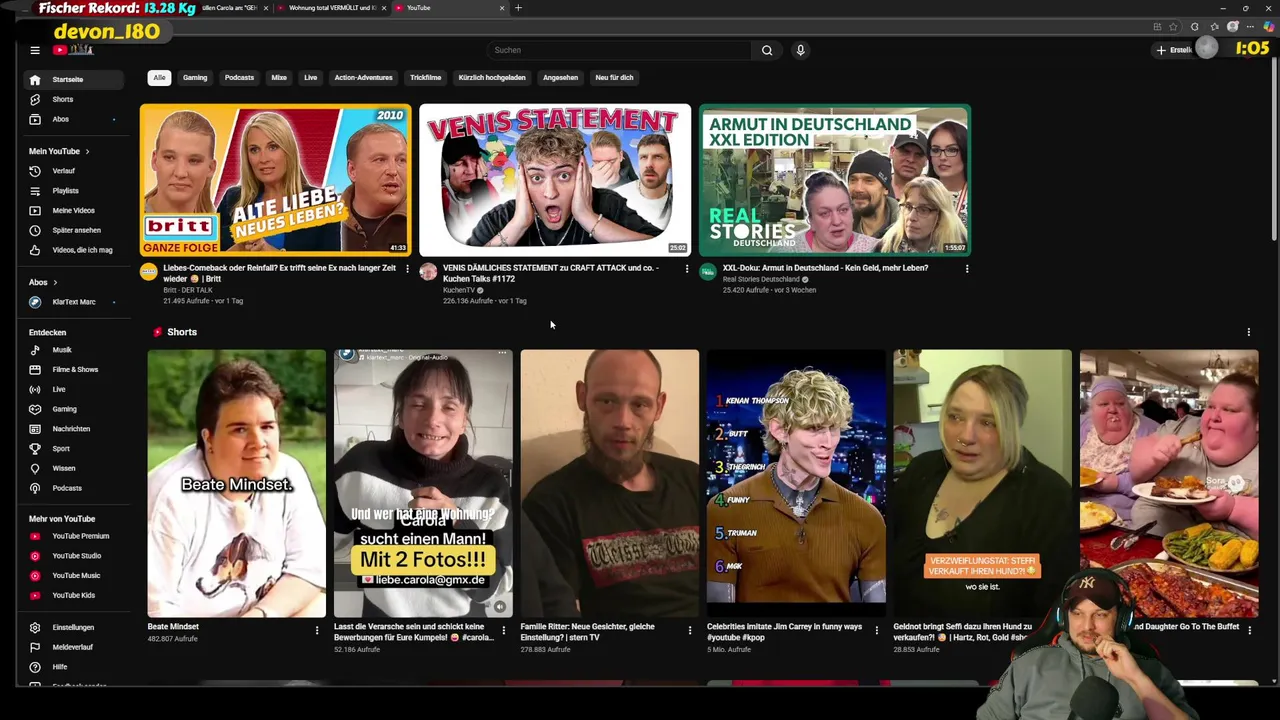Select the Action-Adventures filter chip

point(363,77)
